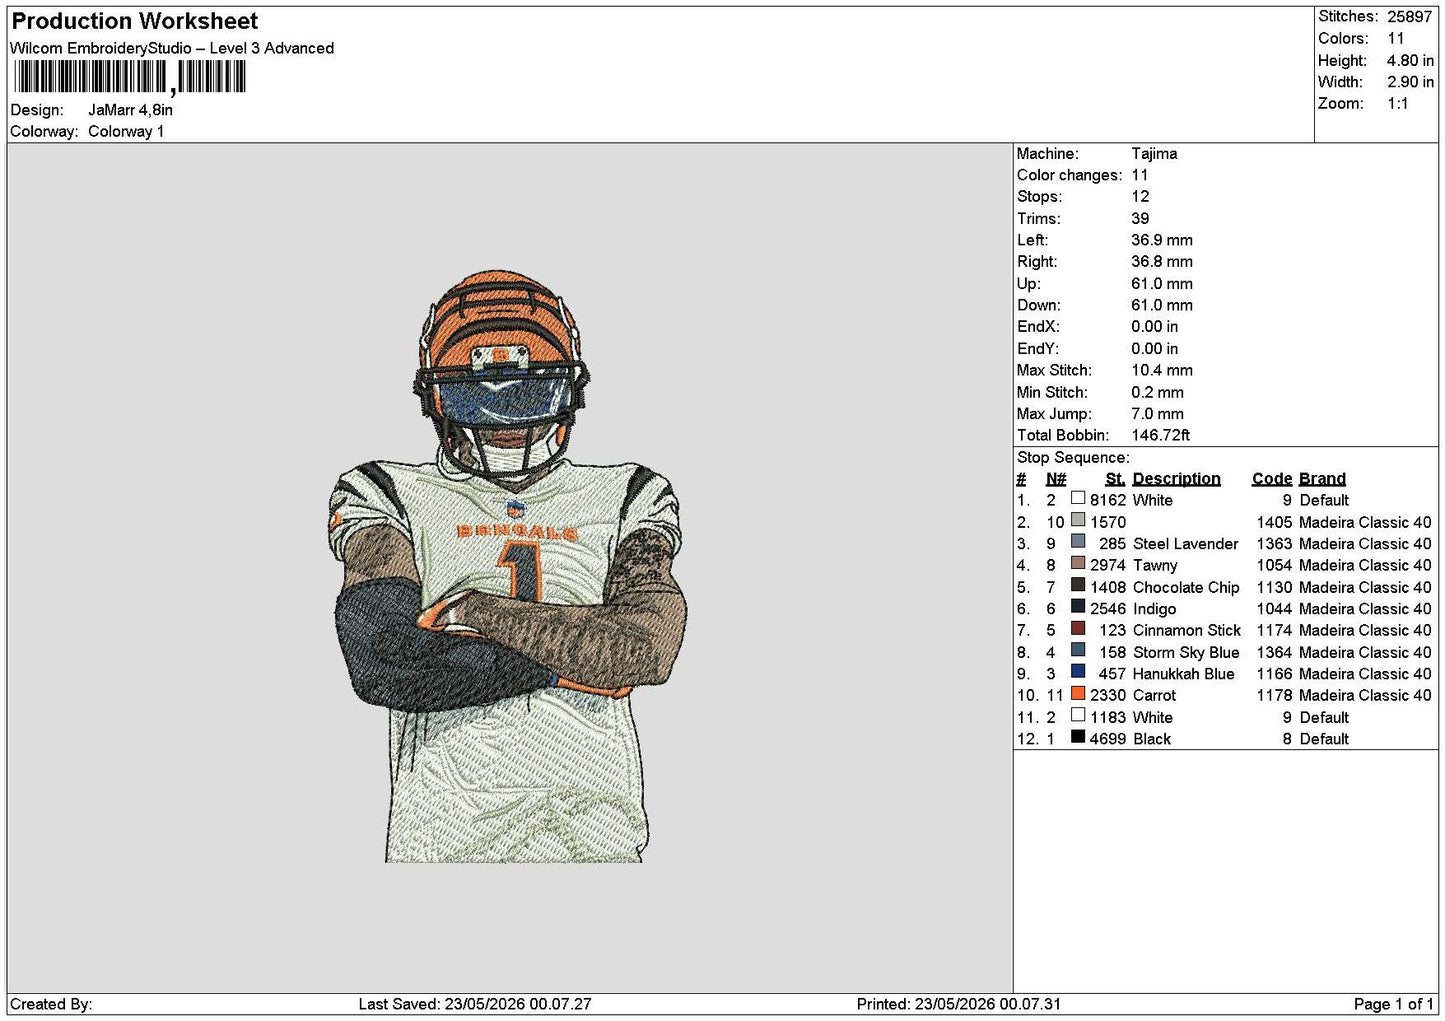The image size is (1445, 1021).
Task: Click the Cinnamon Stick color swatch
Action: [1078, 628]
